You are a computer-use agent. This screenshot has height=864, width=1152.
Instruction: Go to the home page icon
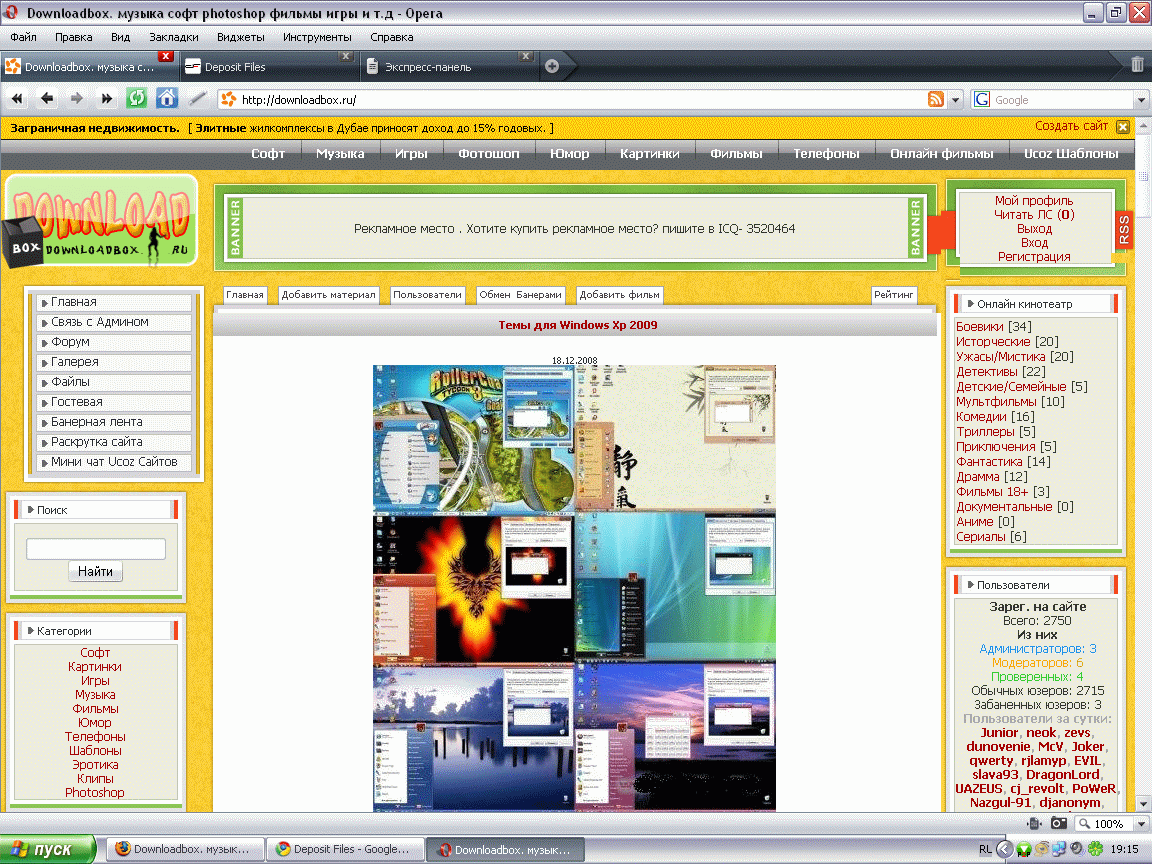coord(167,98)
